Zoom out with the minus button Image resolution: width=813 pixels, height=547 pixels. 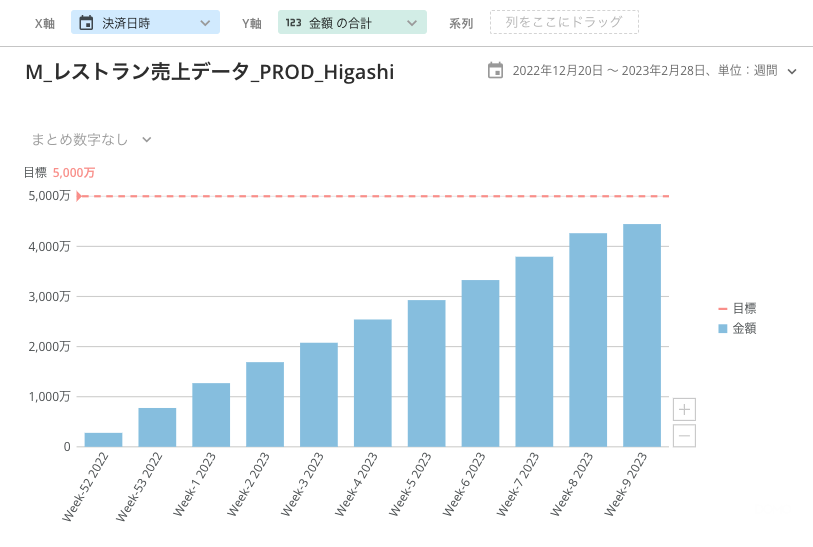point(684,436)
